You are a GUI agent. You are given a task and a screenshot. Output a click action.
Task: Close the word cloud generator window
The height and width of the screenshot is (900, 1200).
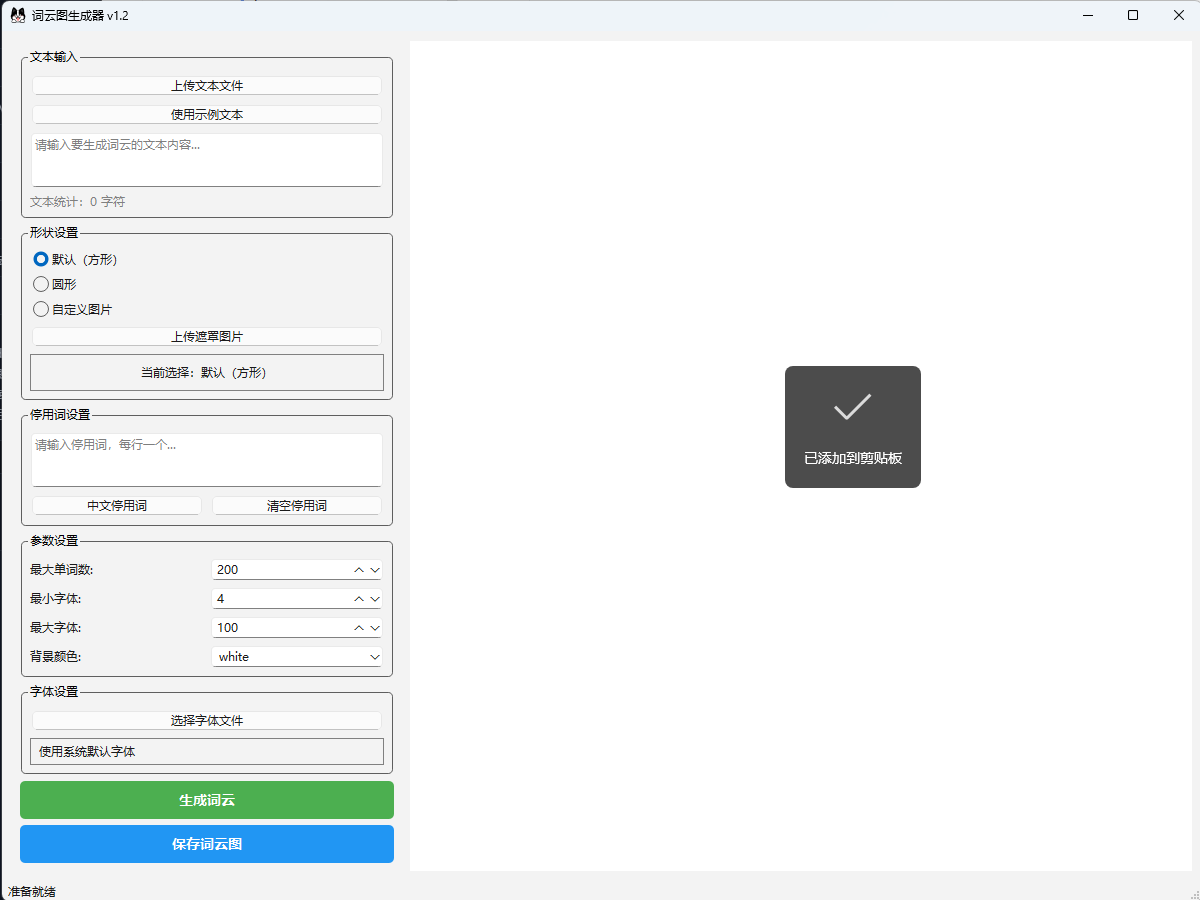click(x=1178, y=15)
